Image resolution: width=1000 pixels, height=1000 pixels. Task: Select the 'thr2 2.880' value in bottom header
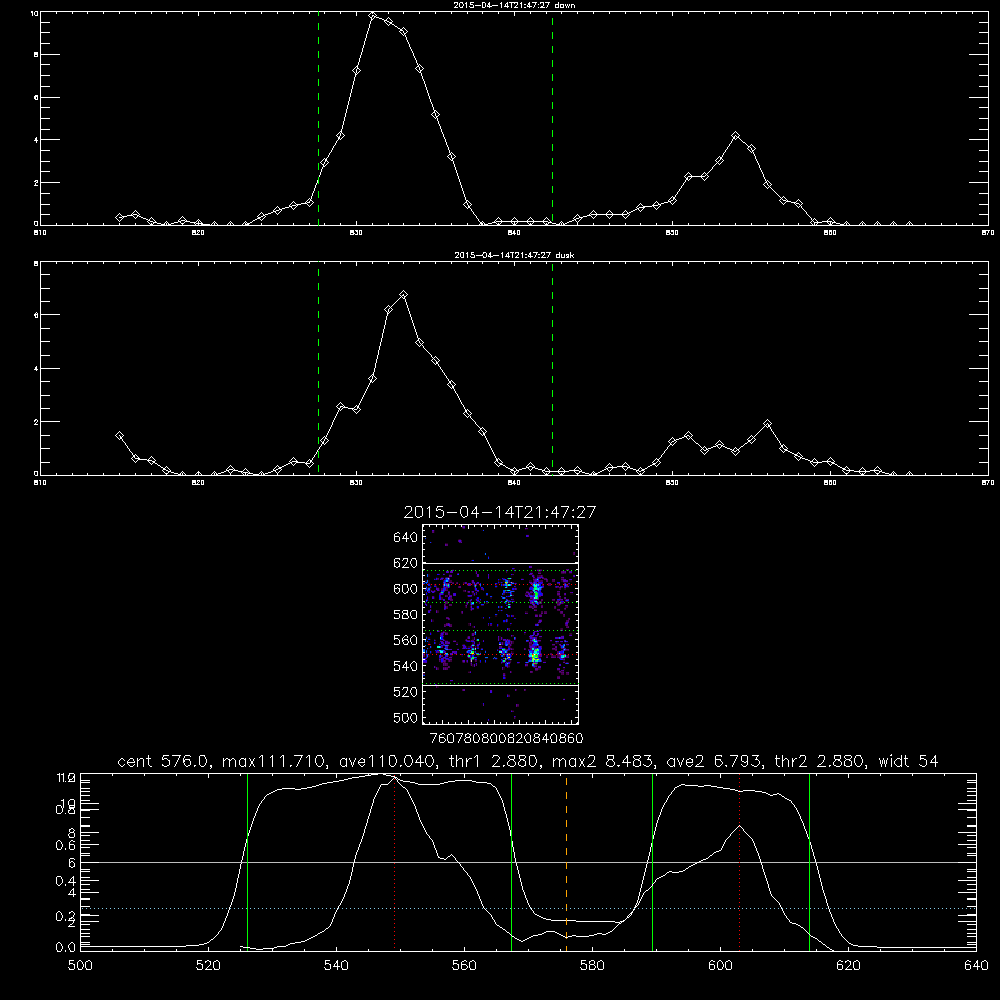[x=820, y=761]
